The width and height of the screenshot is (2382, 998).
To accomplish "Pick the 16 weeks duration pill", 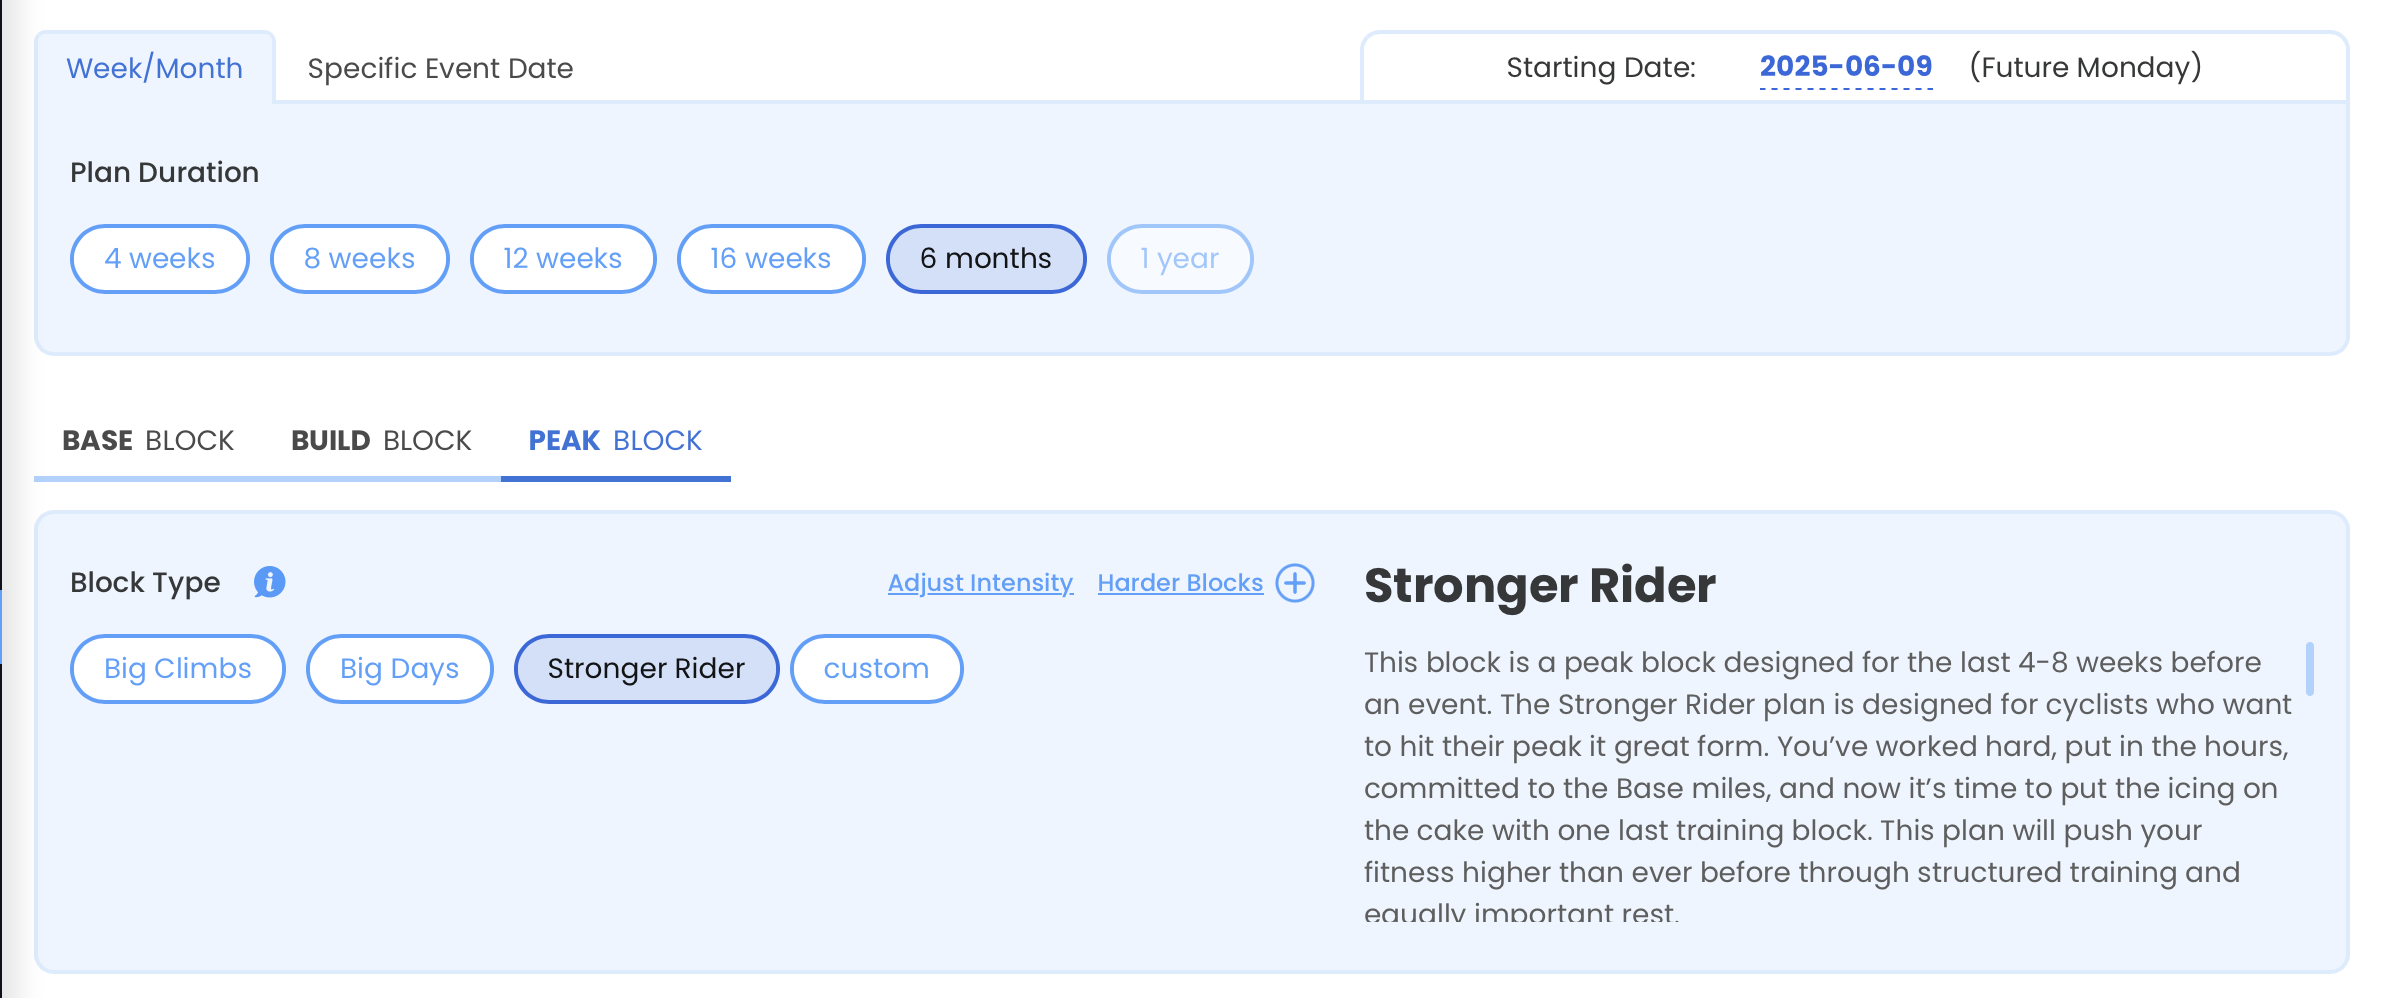I will [771, 259].
